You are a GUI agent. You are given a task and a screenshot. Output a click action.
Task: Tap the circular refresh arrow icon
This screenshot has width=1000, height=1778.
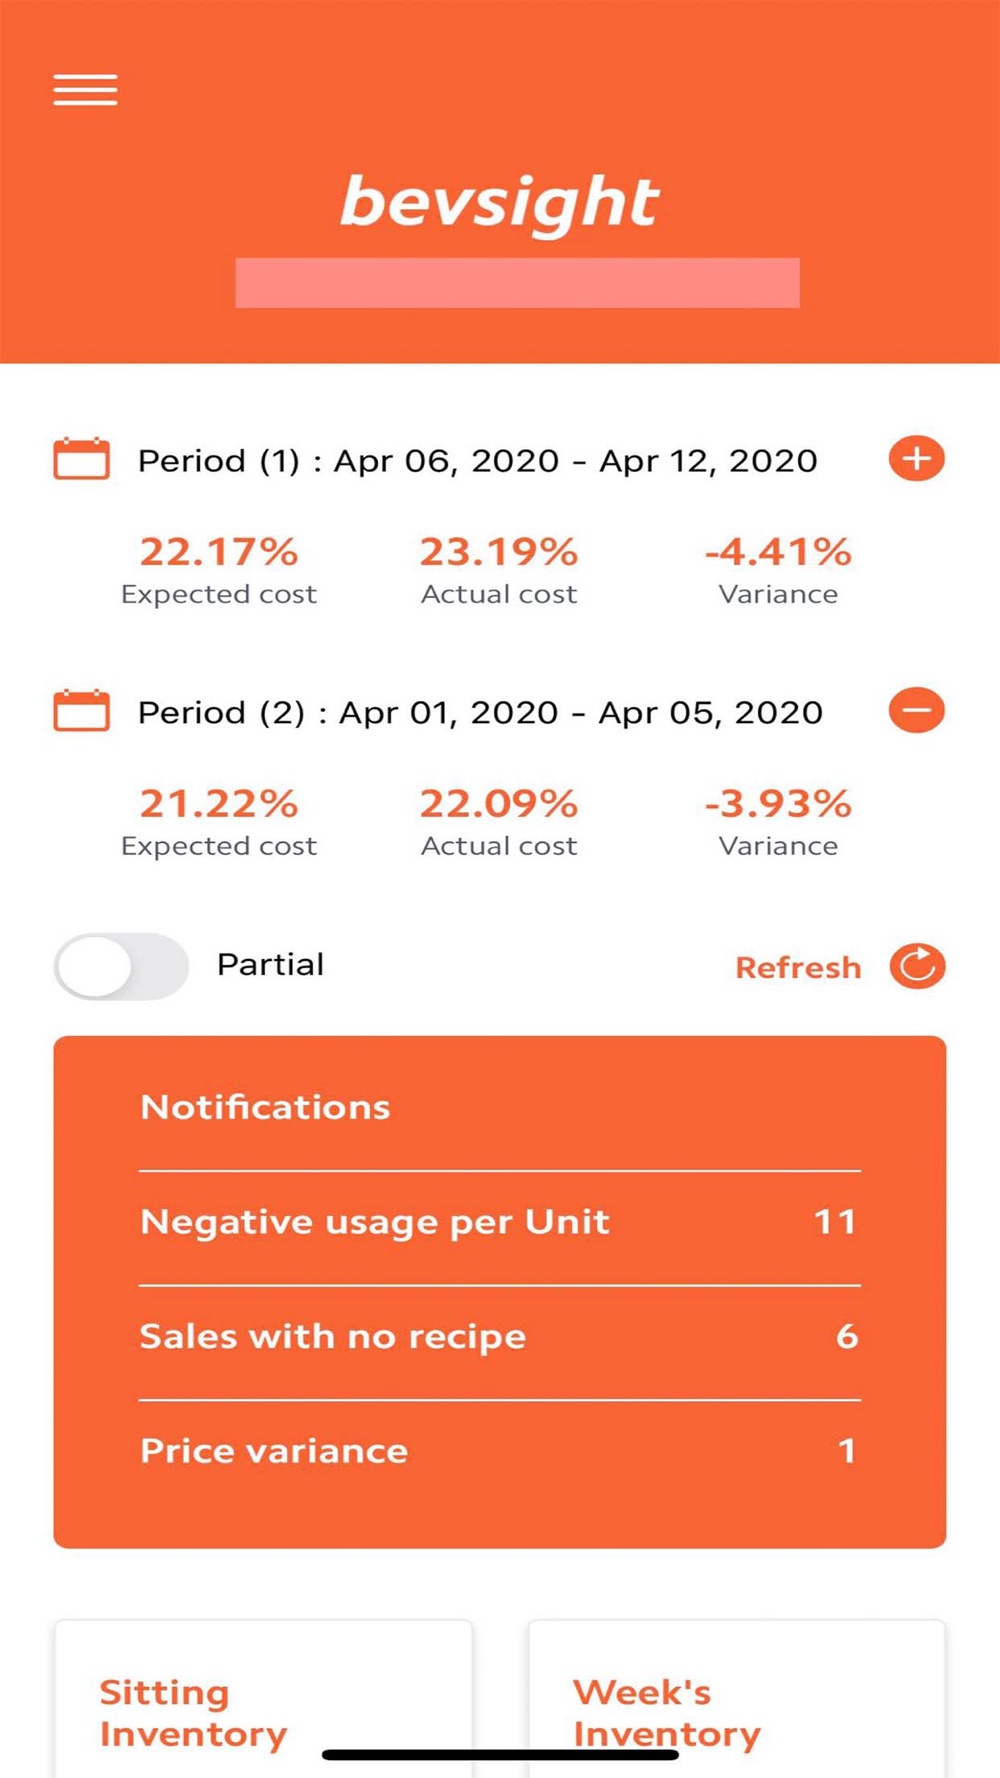coord(917,967)
